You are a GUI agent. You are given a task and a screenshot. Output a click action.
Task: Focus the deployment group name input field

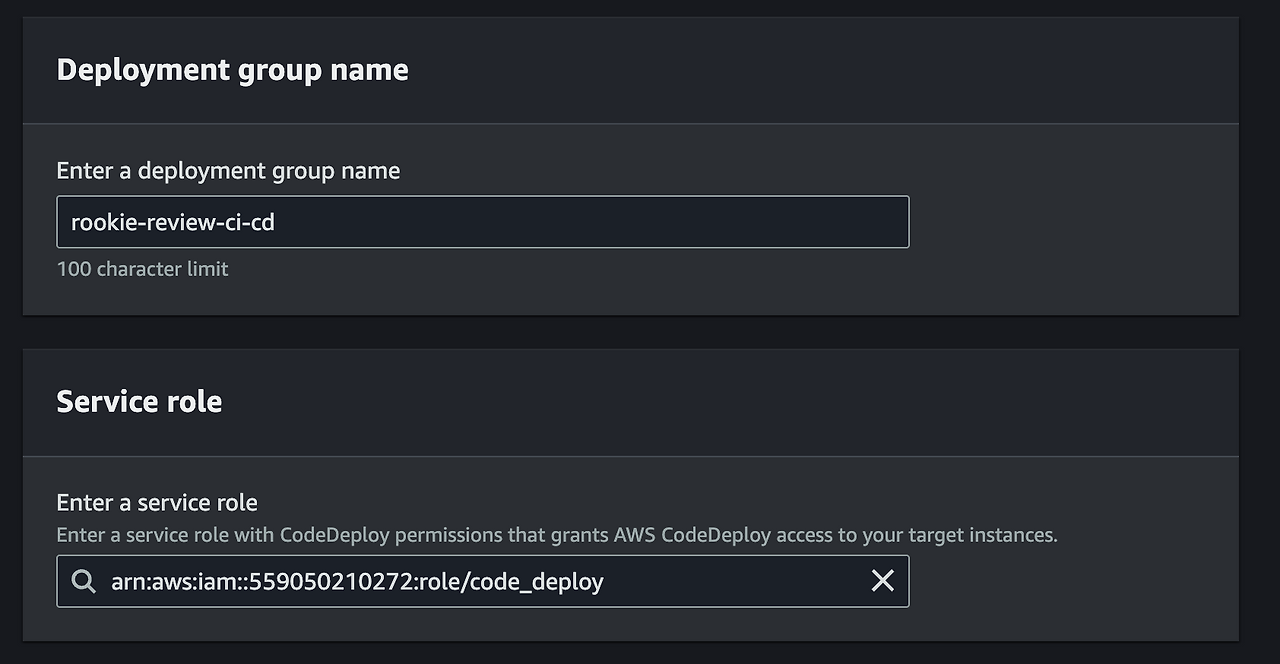[x=483, y=222]
